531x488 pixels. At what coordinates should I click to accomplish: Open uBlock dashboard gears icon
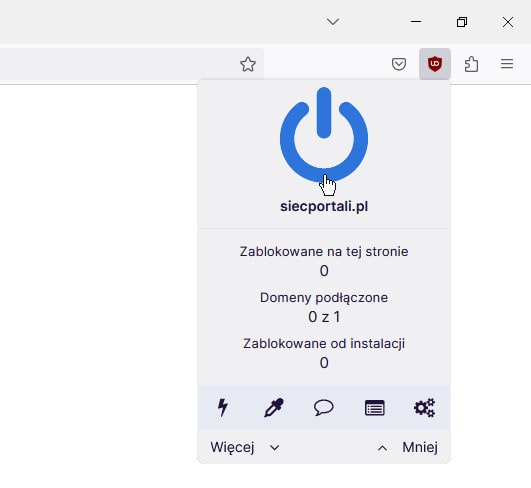(425, 407)
